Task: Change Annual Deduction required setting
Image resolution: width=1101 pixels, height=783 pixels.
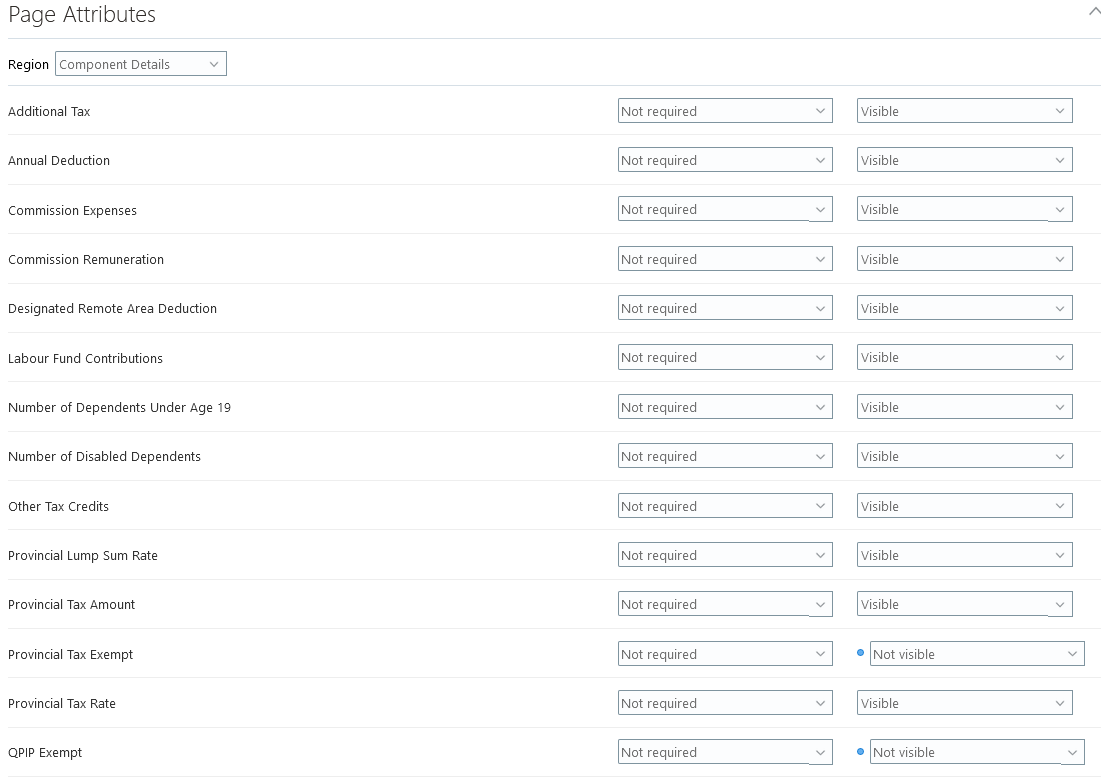Action: coord(725,160)
